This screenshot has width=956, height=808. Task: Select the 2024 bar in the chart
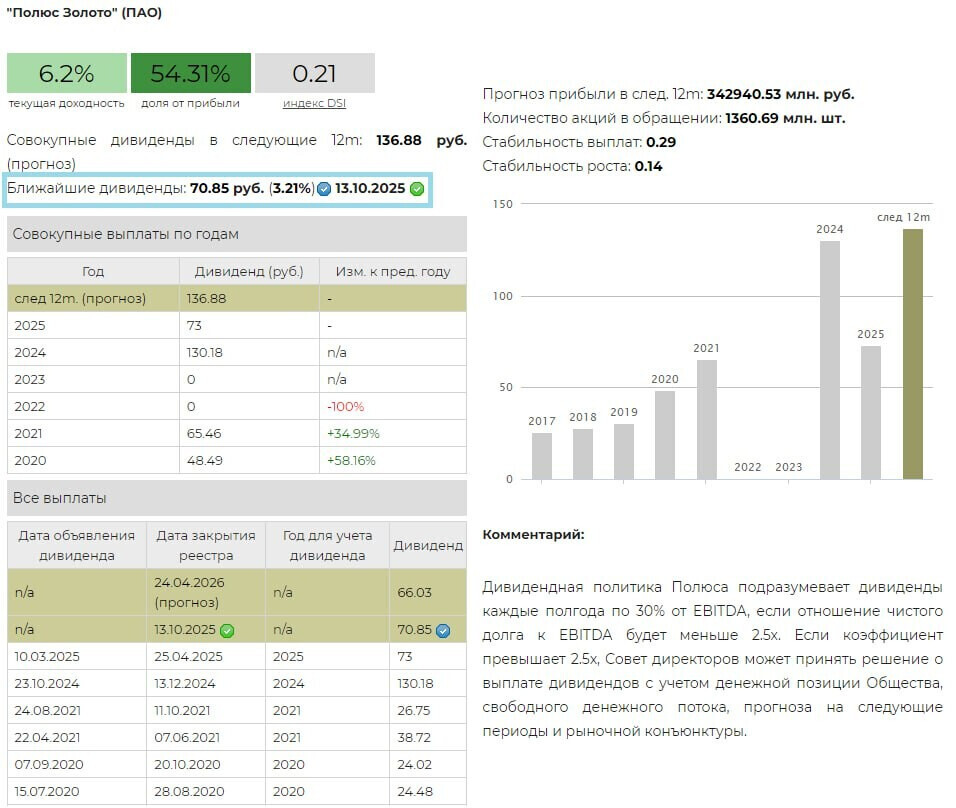[830, 360]
